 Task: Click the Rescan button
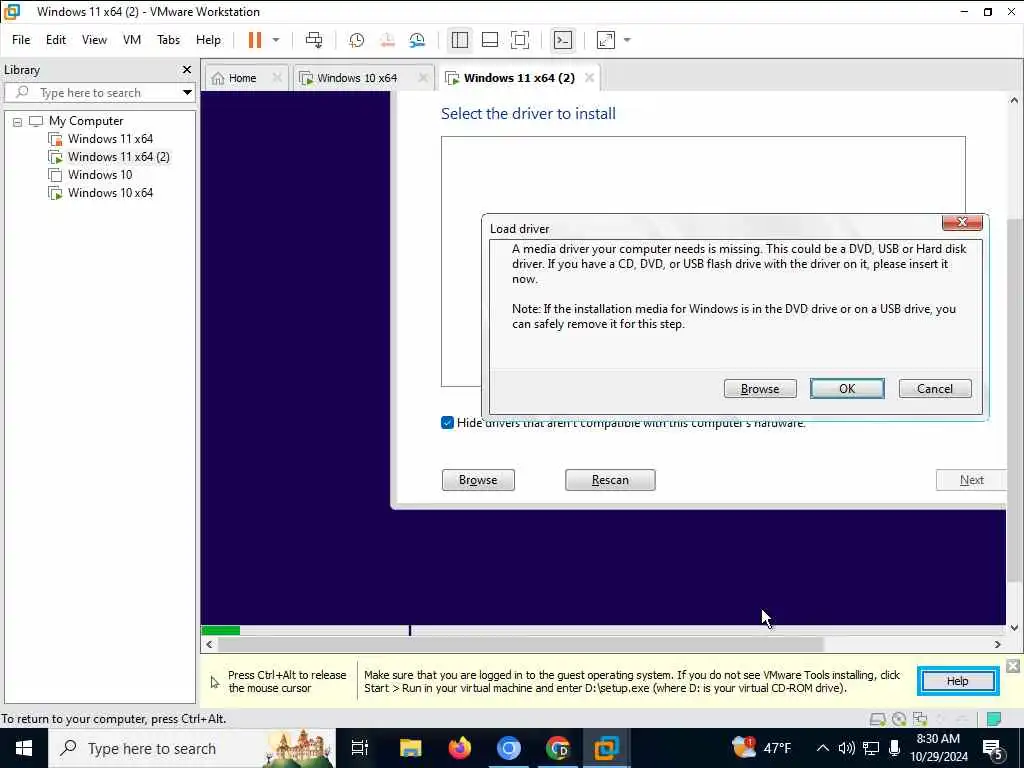coord(610,480)
